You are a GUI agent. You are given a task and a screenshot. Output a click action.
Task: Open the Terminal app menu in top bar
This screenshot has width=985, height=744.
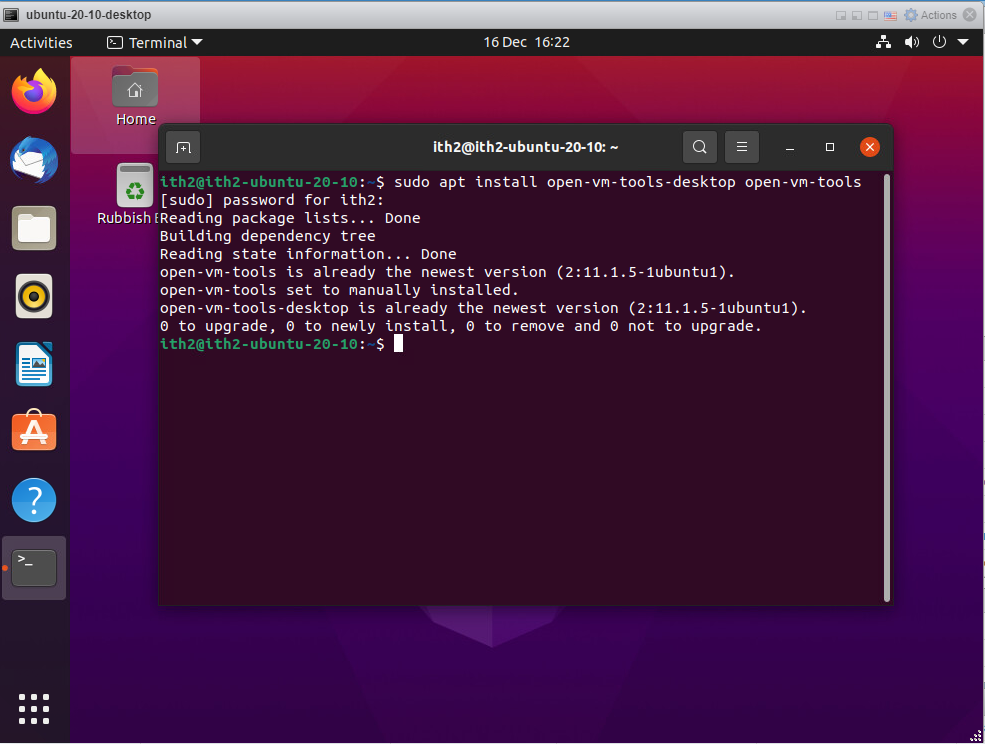[155, 42]
